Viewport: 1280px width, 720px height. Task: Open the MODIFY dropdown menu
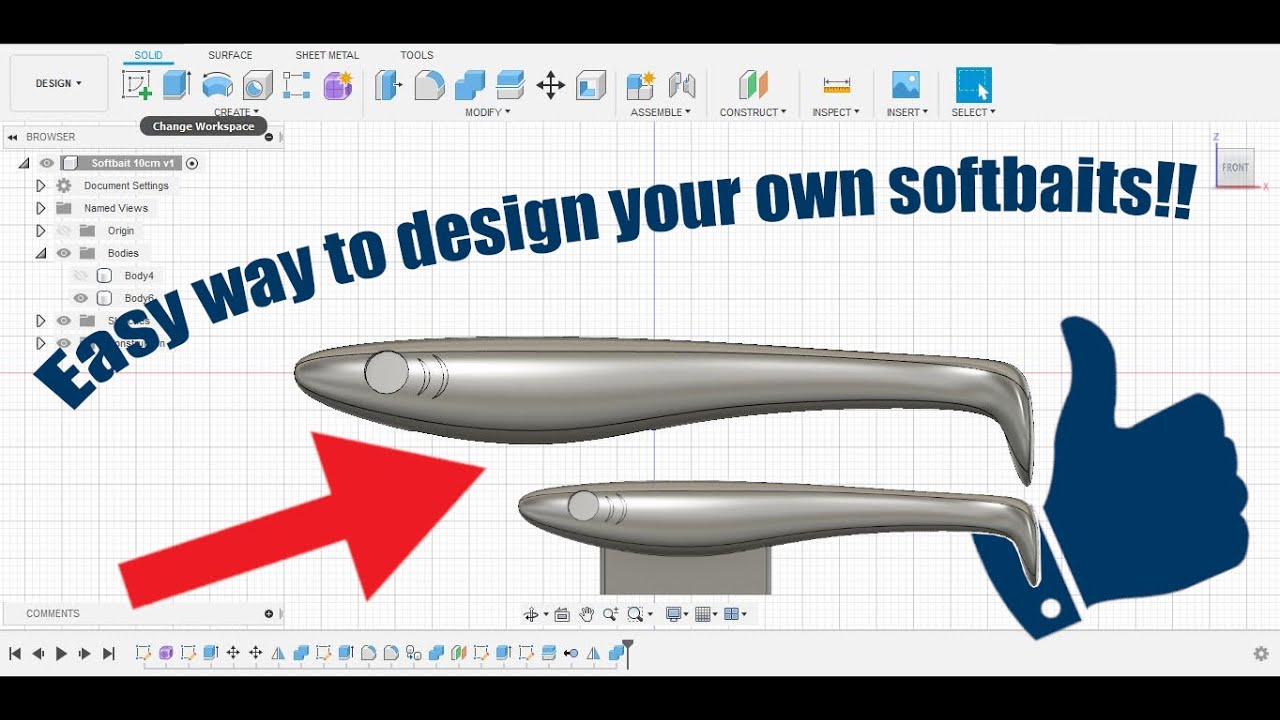tap(487, 112)
